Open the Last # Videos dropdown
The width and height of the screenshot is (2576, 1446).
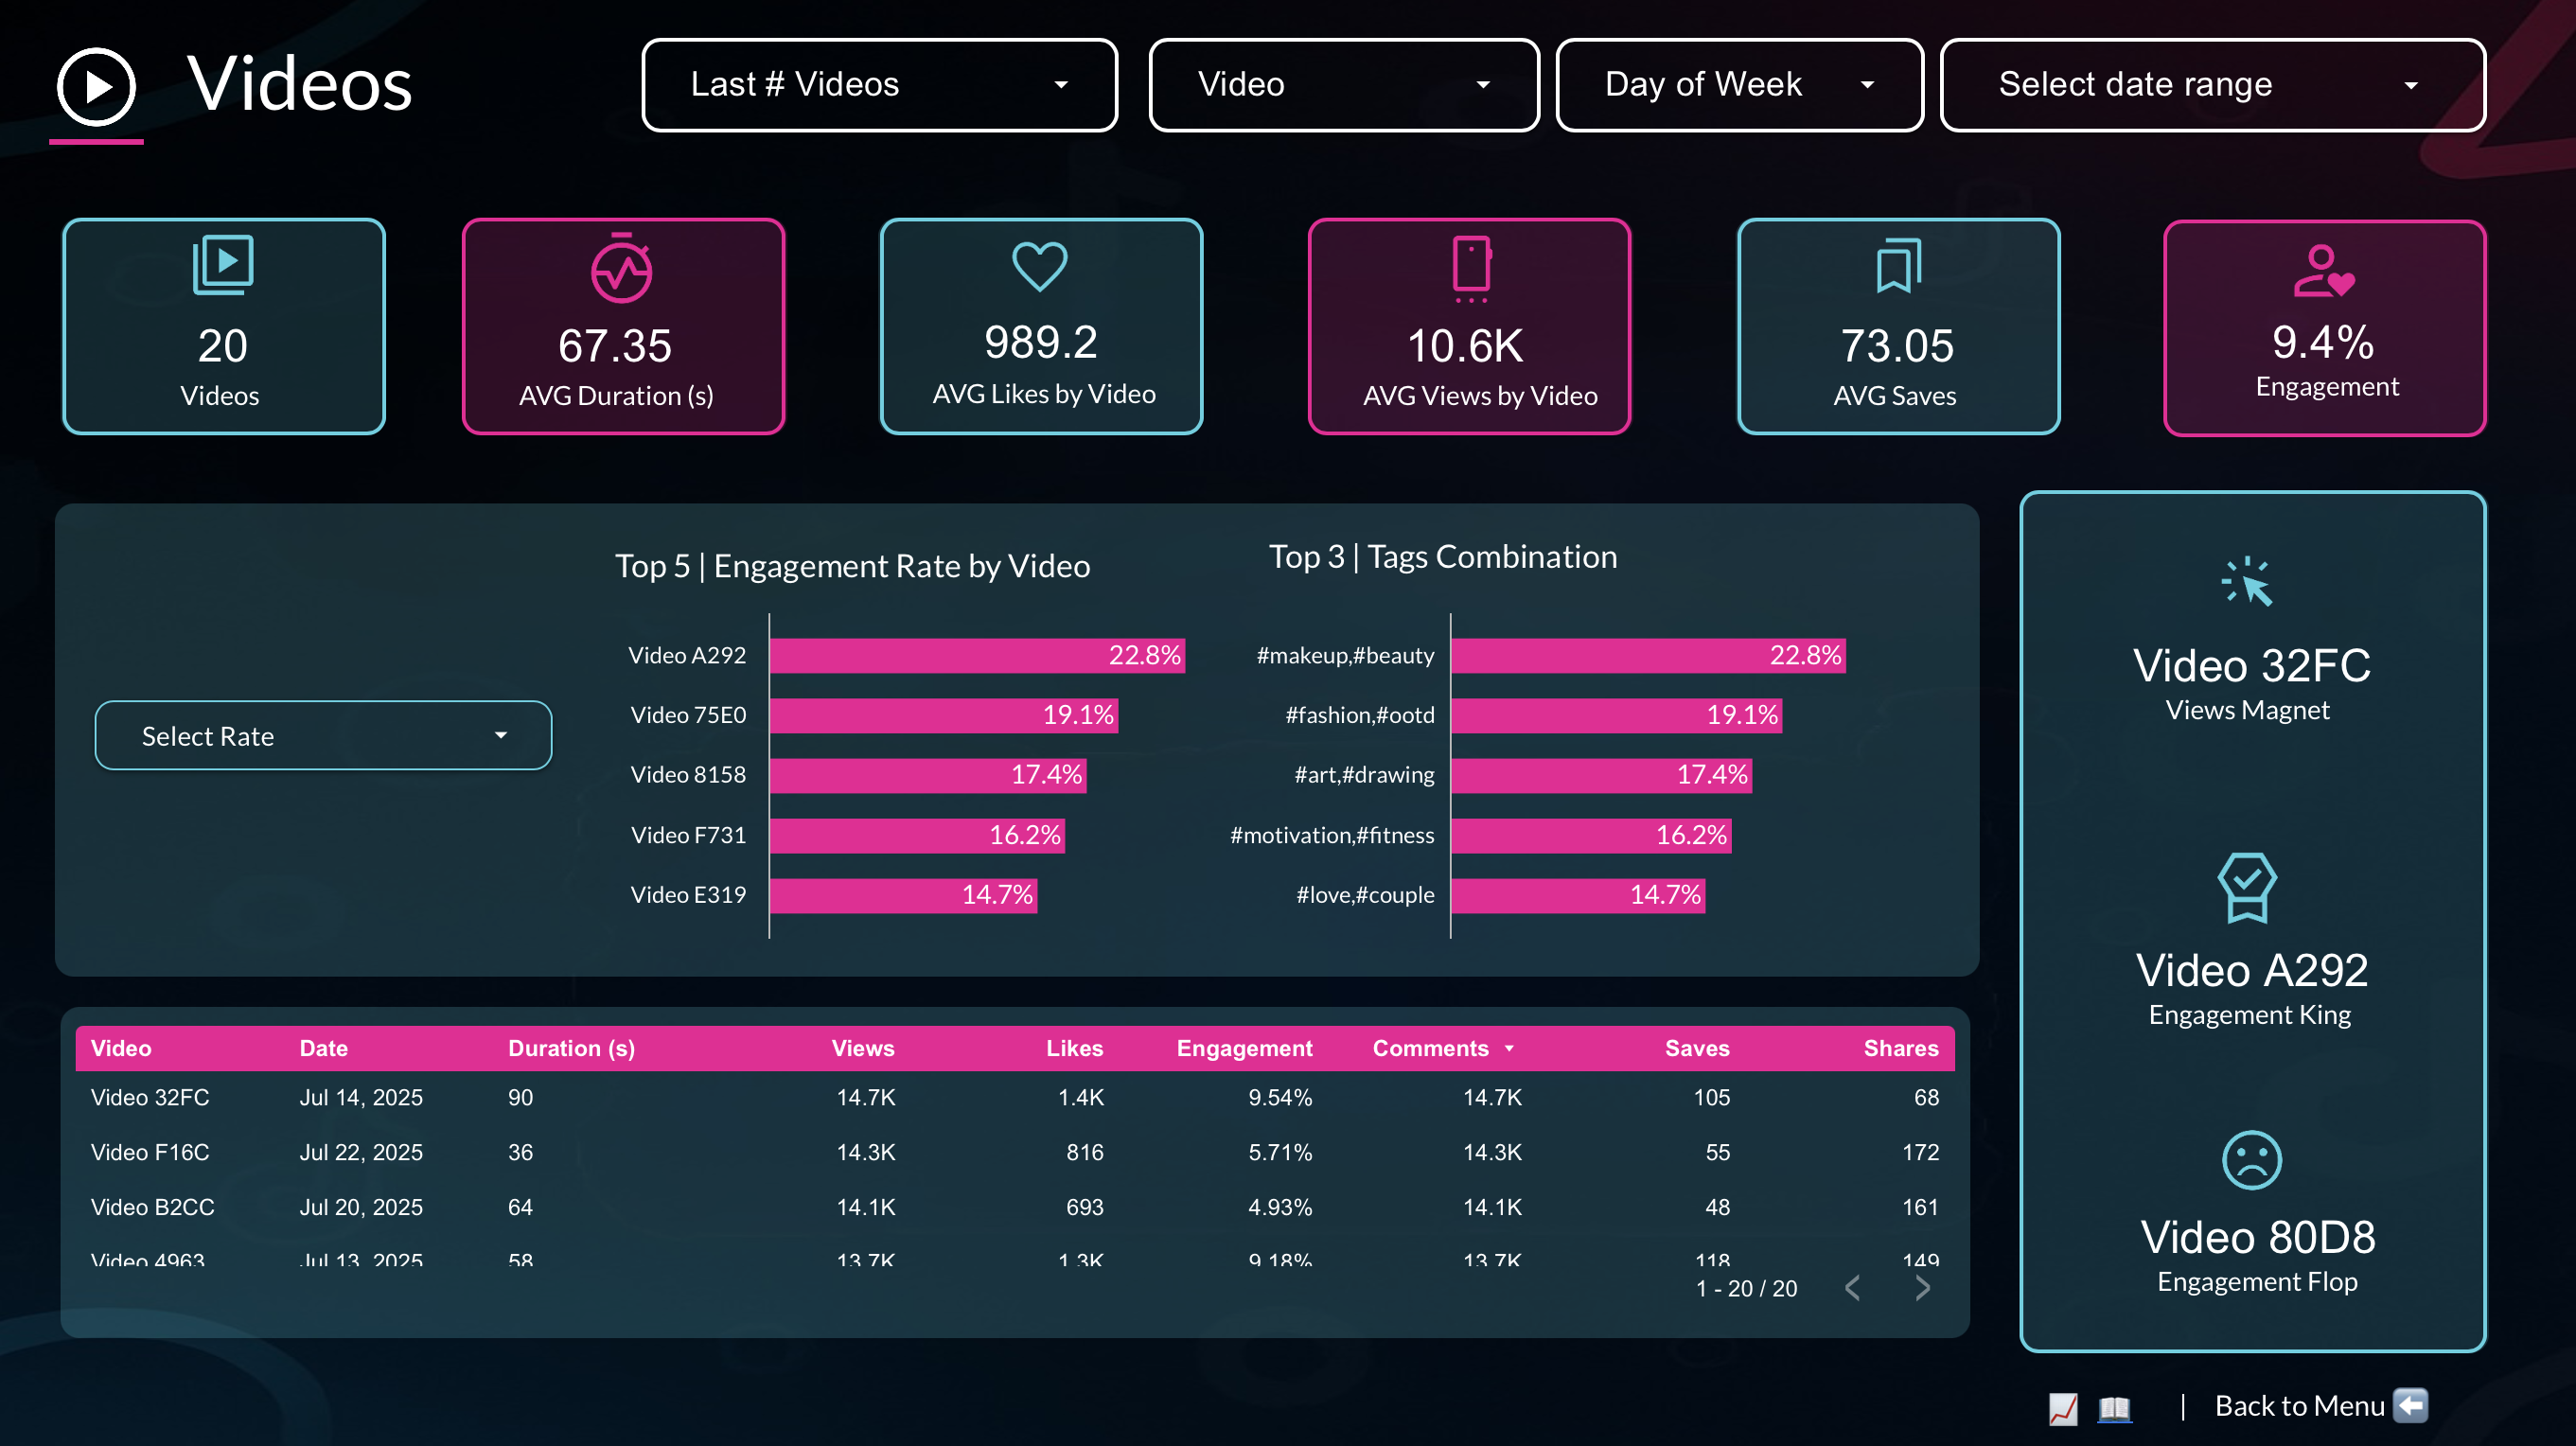879,85
